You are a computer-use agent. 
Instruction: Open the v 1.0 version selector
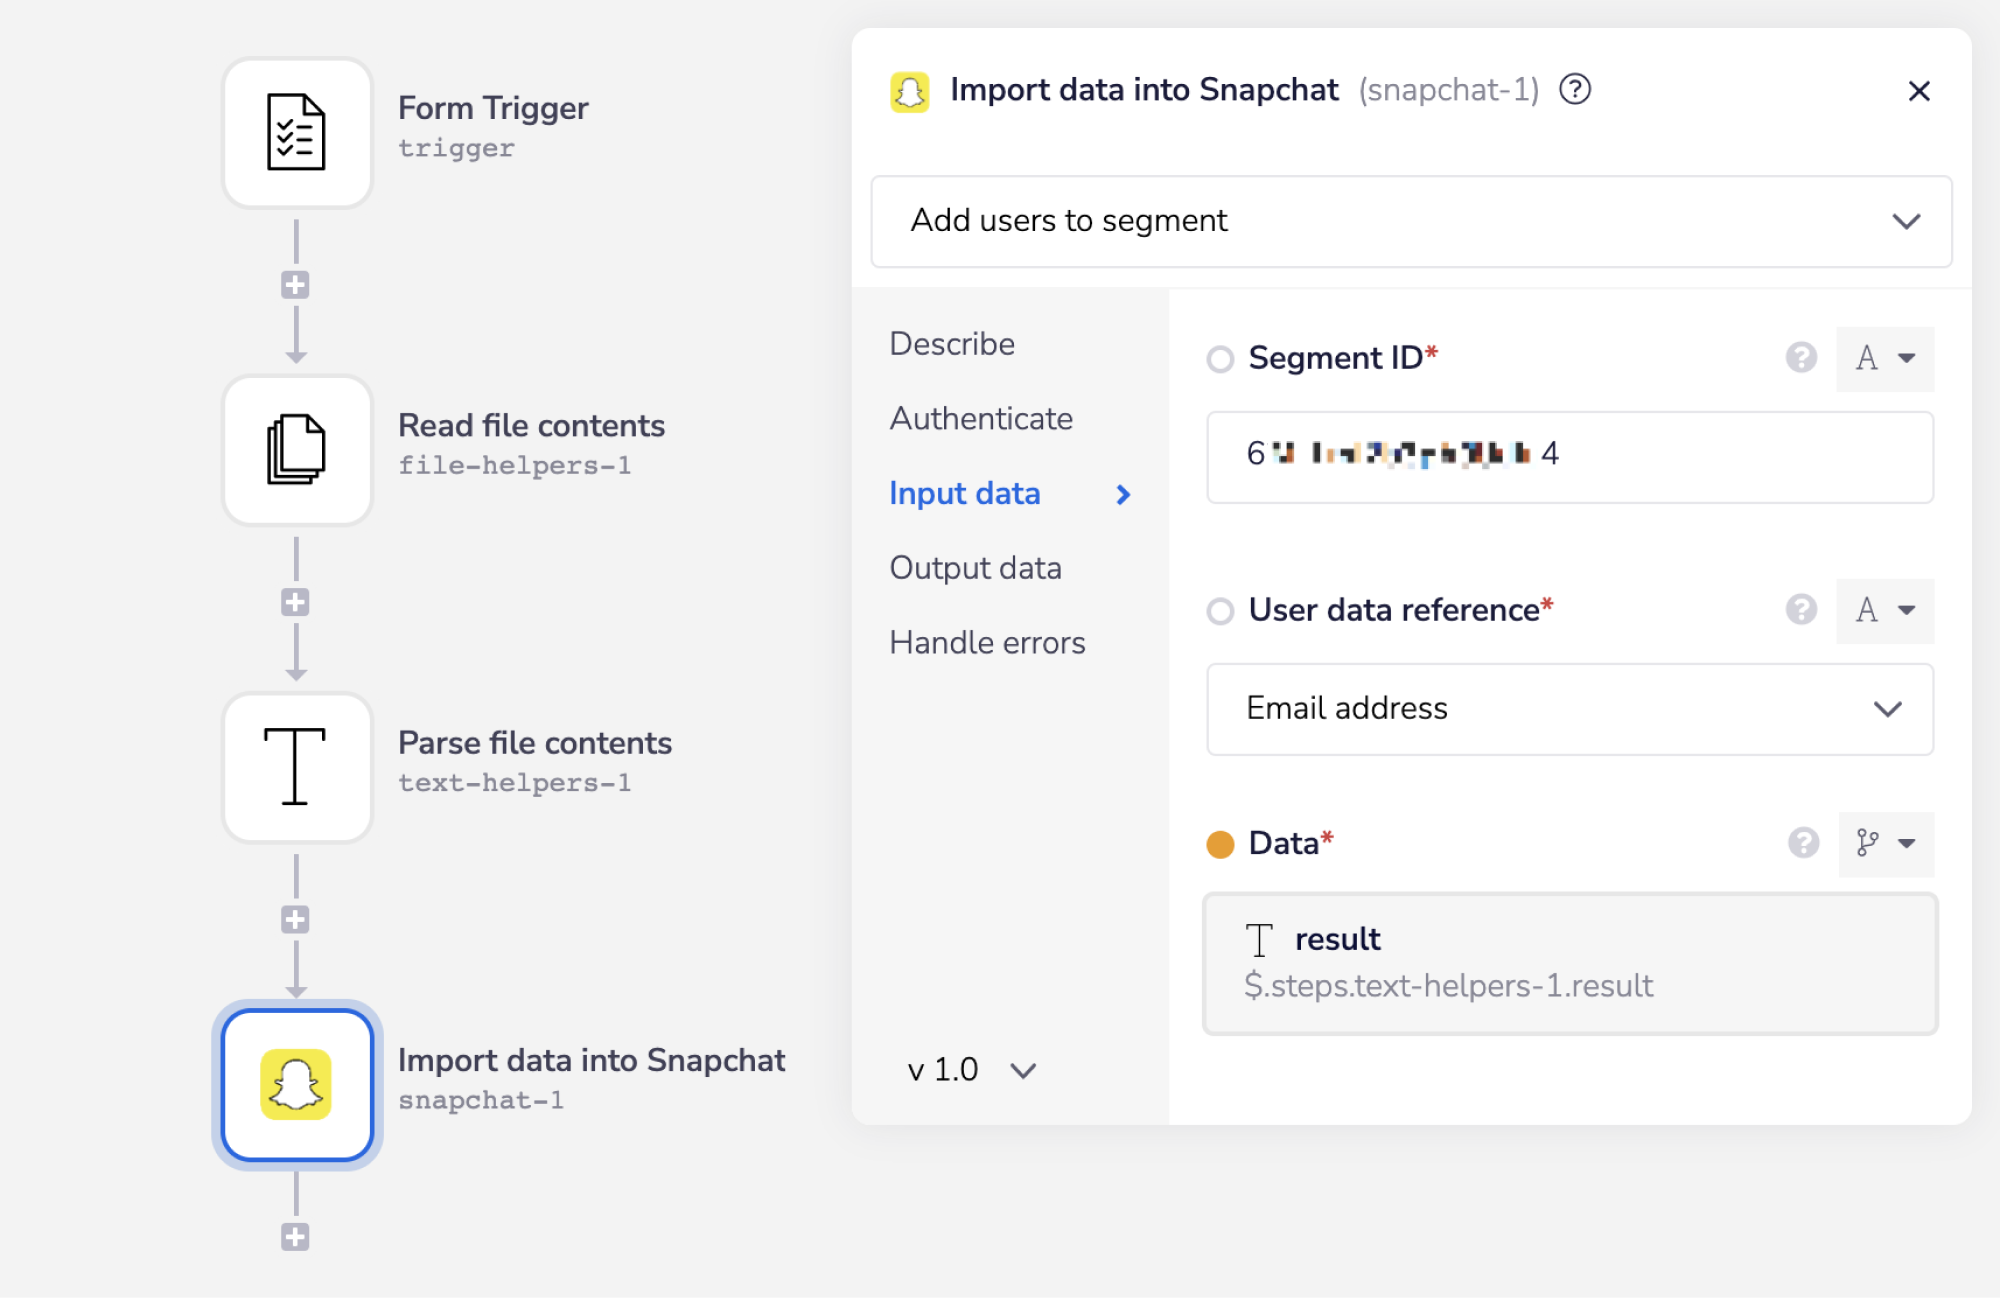point(970,1070)
